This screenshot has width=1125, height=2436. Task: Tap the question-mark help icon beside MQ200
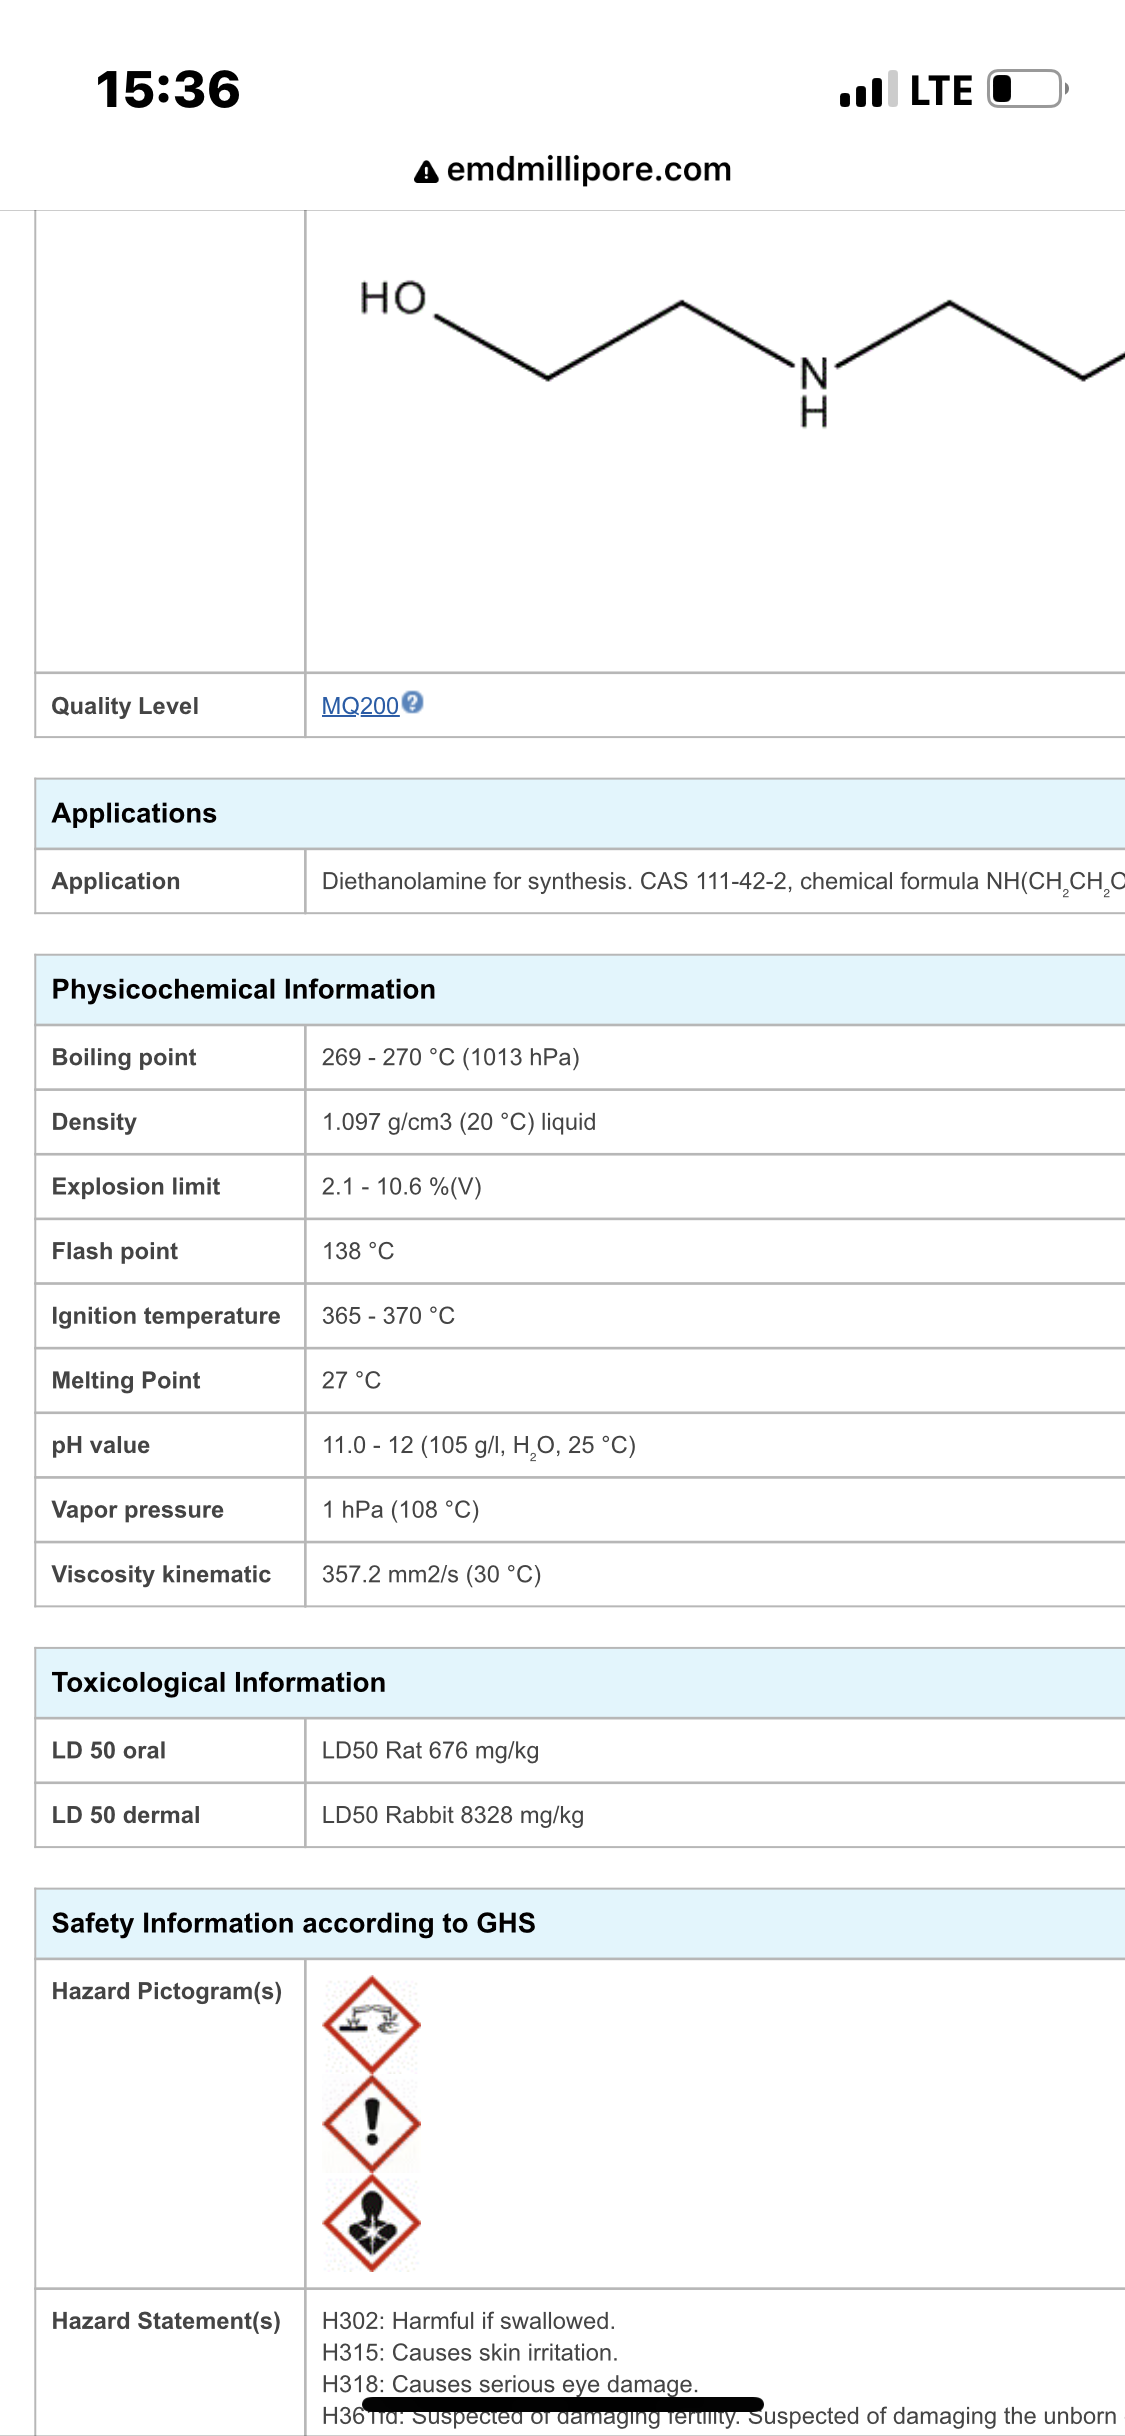click(x=413, y=703)
